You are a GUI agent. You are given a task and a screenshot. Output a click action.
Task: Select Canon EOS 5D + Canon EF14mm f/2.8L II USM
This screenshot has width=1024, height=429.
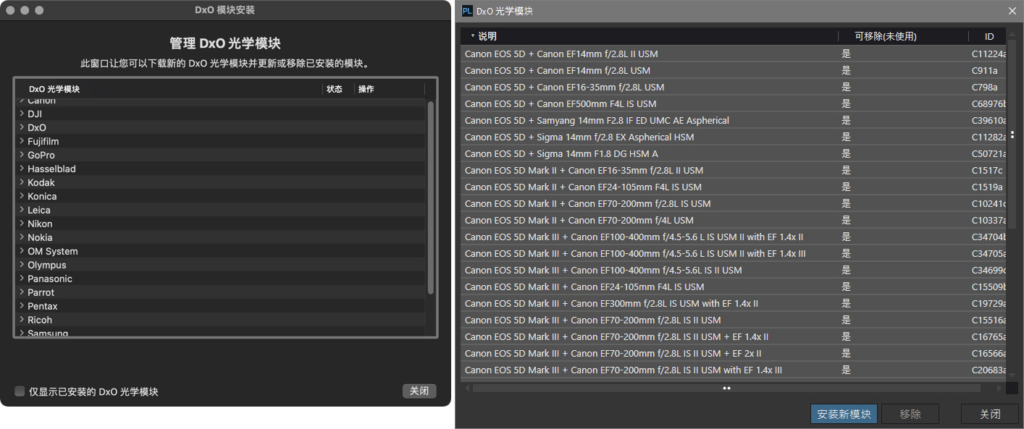tap(735, 54)
